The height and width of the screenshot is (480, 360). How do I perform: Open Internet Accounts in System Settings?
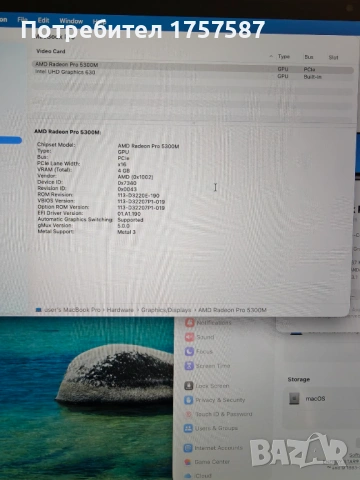coord(213,448)
